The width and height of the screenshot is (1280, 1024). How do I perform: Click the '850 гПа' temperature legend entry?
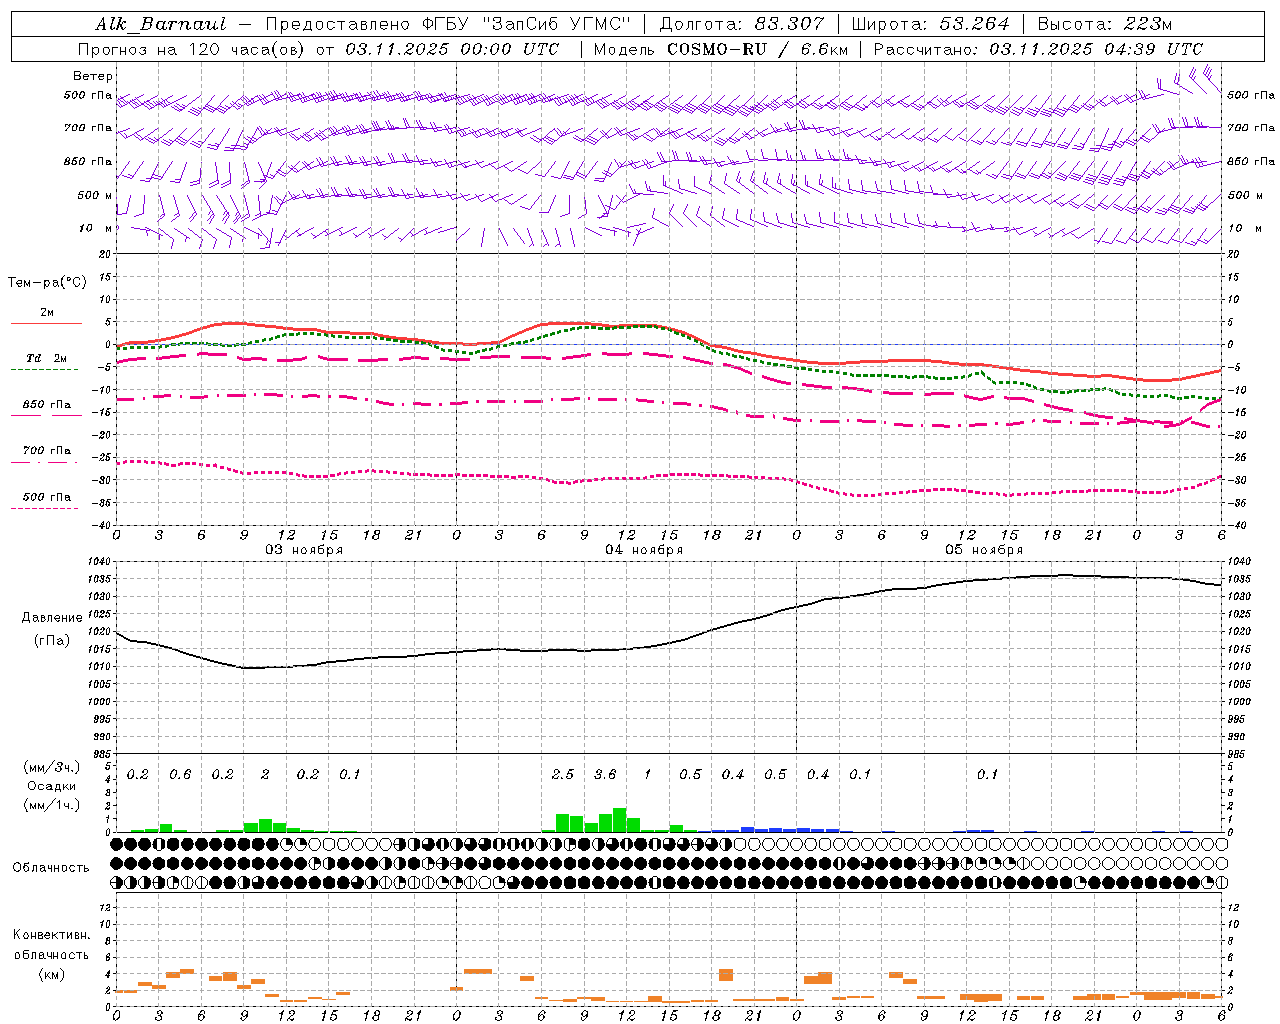[46, 405]
